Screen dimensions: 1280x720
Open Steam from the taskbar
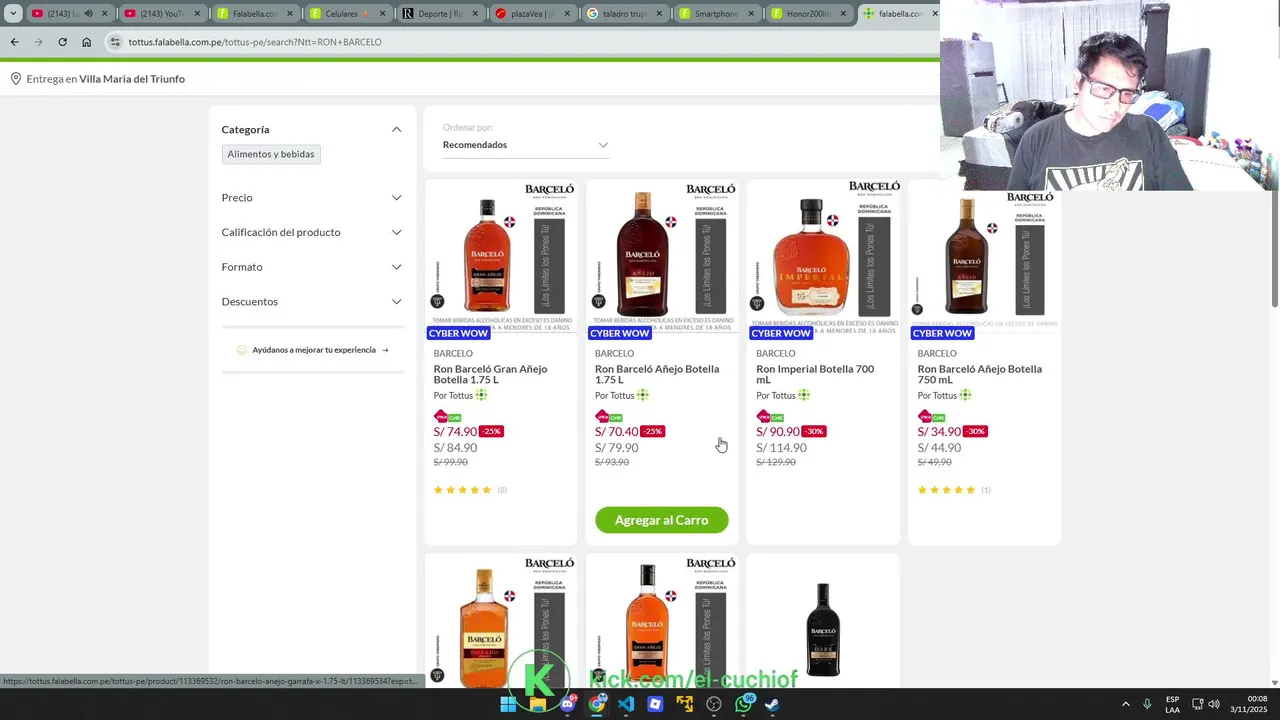[x=773, y=704]
